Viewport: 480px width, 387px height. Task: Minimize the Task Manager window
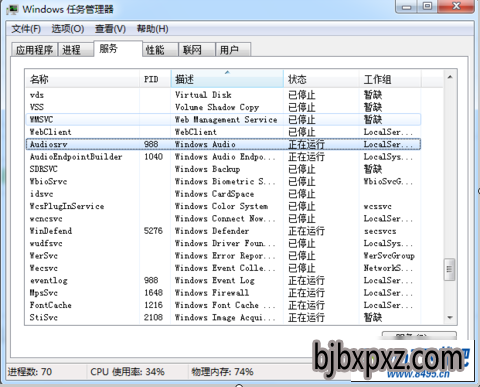point(406,6)
